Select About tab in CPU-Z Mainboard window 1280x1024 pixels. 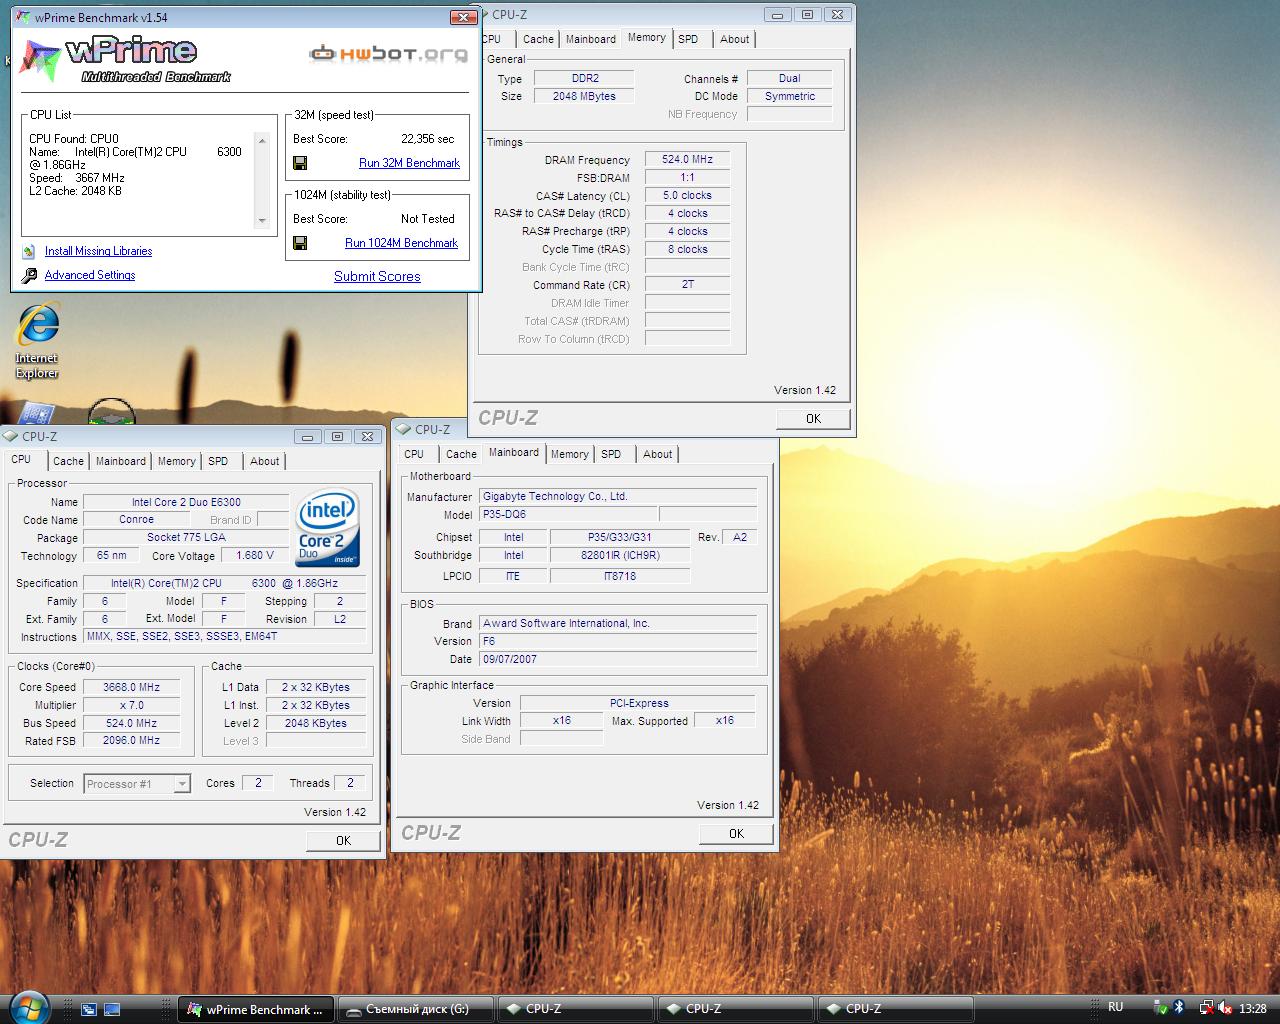tap(657, 454)
